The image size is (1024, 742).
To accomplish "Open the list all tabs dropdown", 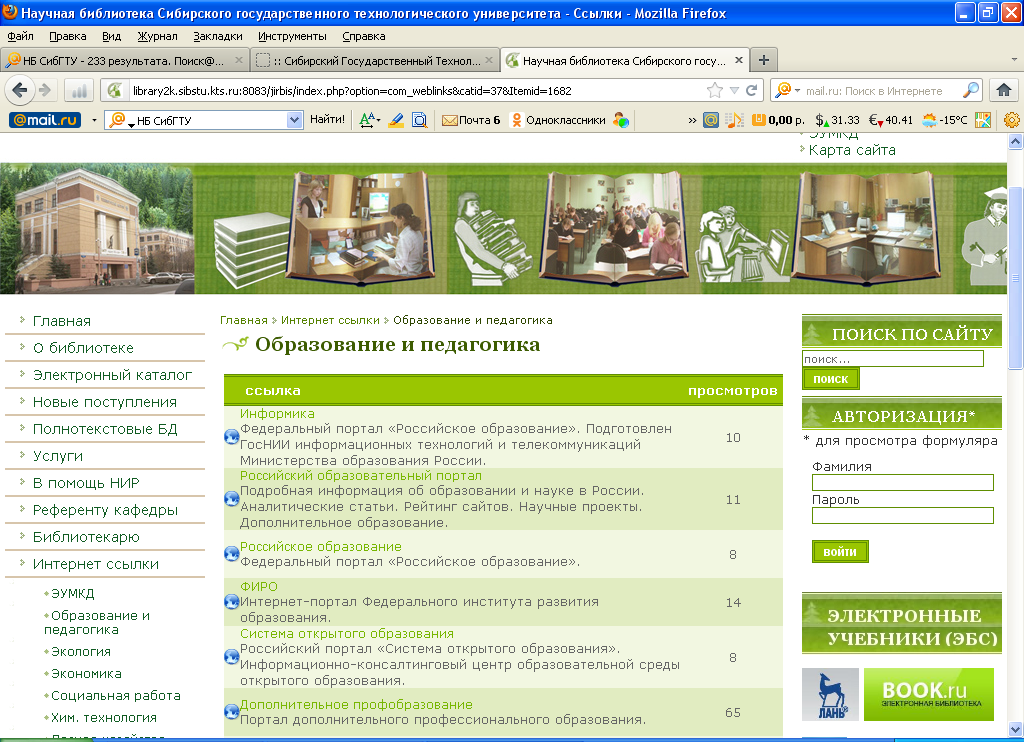I will 1014,59.
